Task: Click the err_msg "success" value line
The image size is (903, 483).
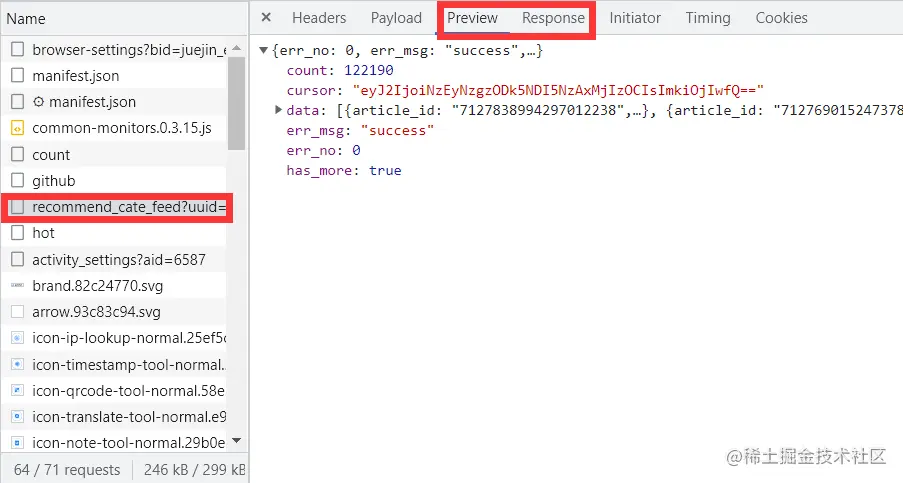Action: [x=360, y=131]
